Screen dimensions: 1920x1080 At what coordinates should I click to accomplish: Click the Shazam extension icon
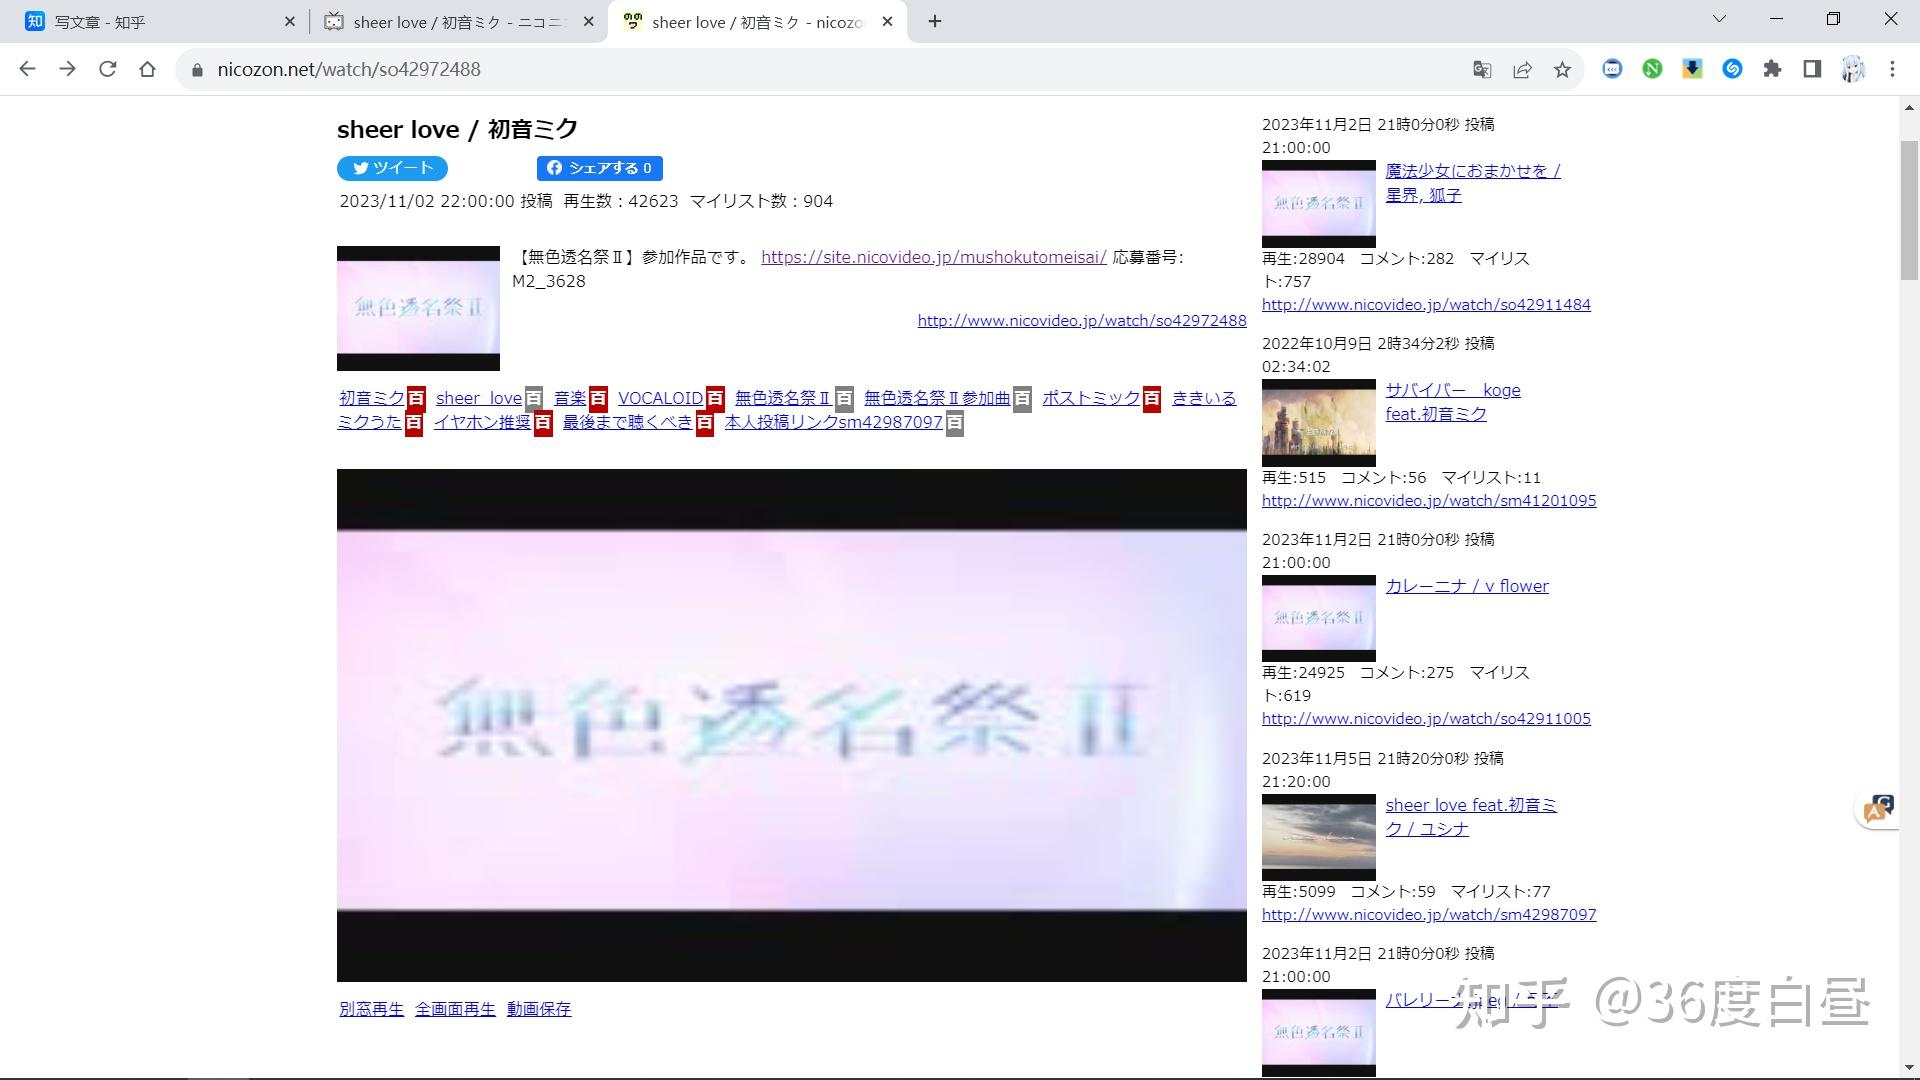pyautogui.click(x=1733, y=69)
